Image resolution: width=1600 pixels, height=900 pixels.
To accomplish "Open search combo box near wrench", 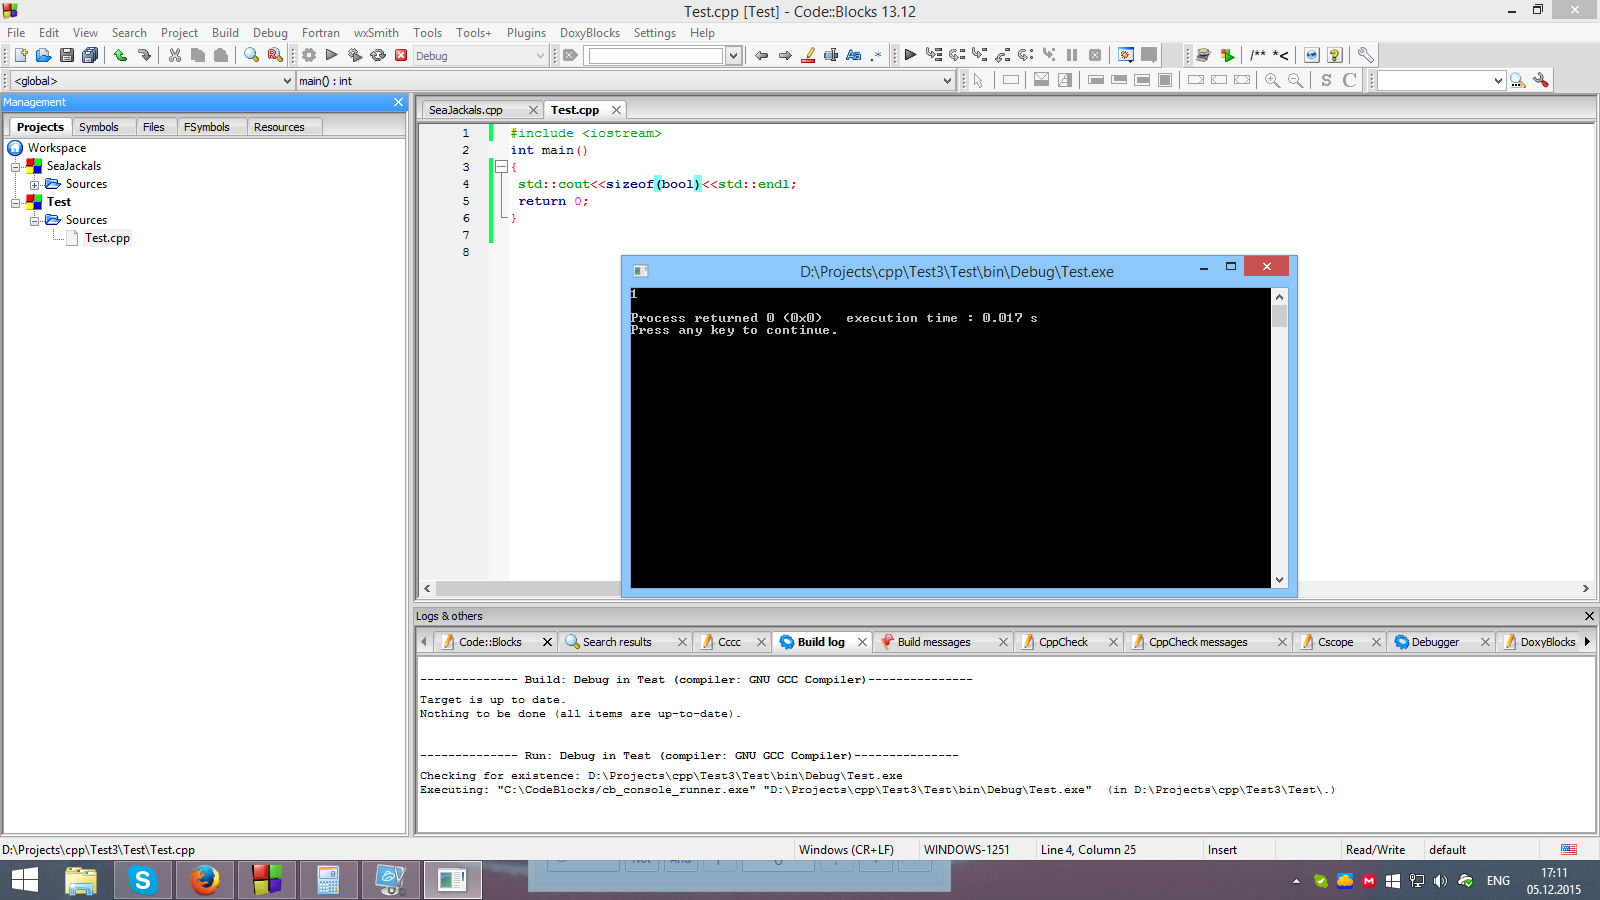I will [1441, 81].
